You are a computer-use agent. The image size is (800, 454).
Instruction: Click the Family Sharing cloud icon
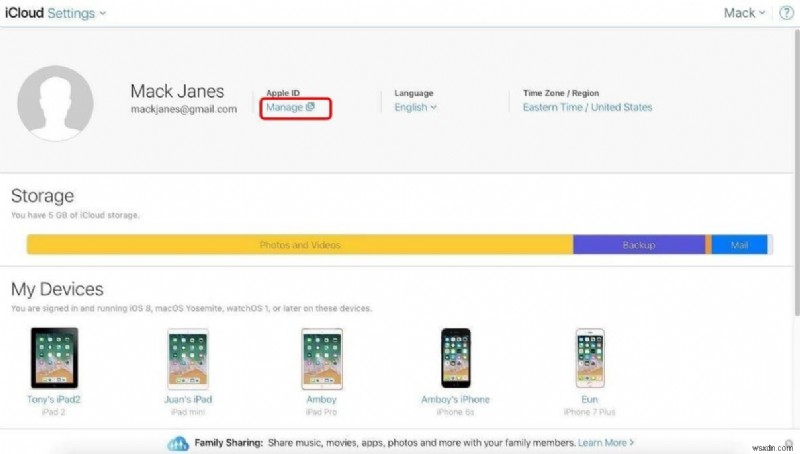(x=179, y=443)
